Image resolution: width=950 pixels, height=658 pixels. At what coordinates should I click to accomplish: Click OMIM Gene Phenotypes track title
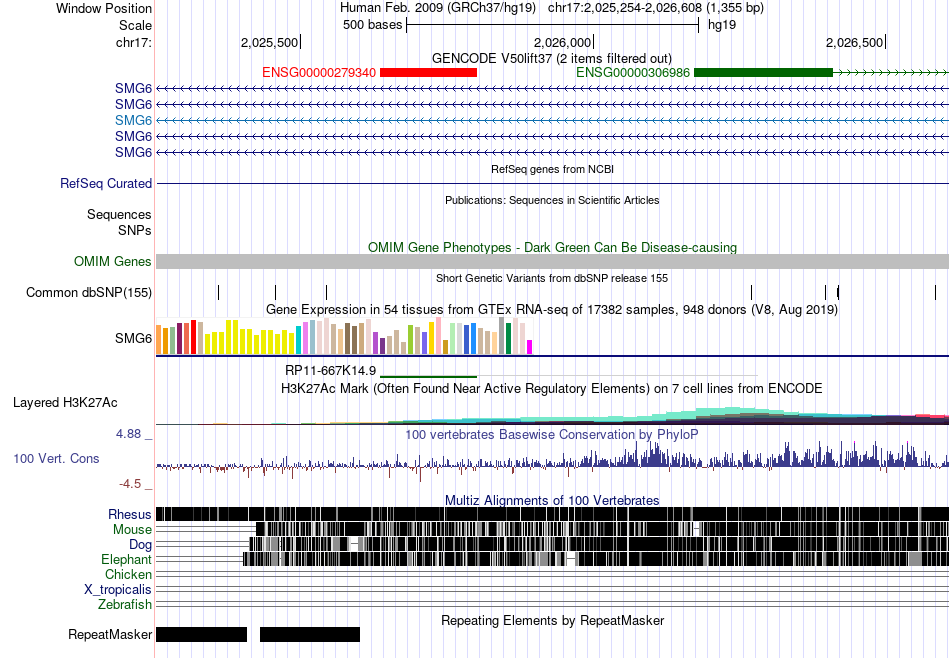click(553, 247)
